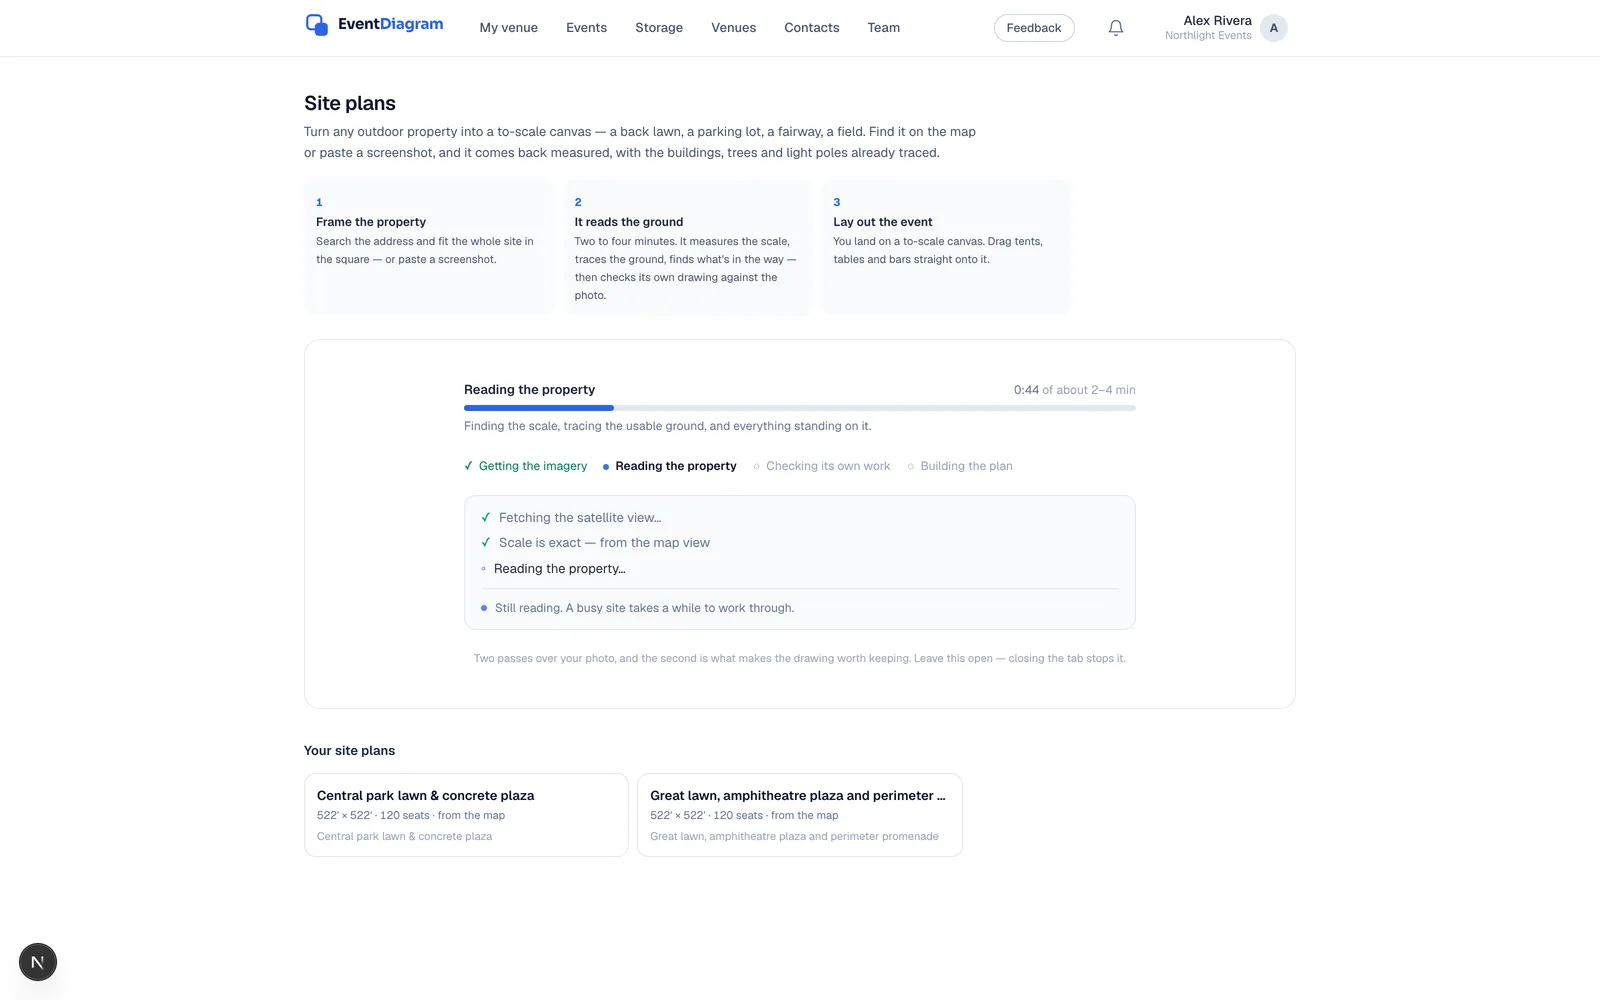Open Great lawn, amphitheatre plaza site plan
Viewport: 1600px width, 1000px height.
799,815
